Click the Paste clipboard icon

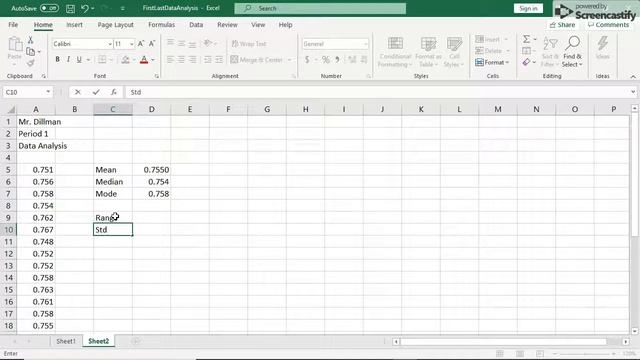[x=15, y=44]
